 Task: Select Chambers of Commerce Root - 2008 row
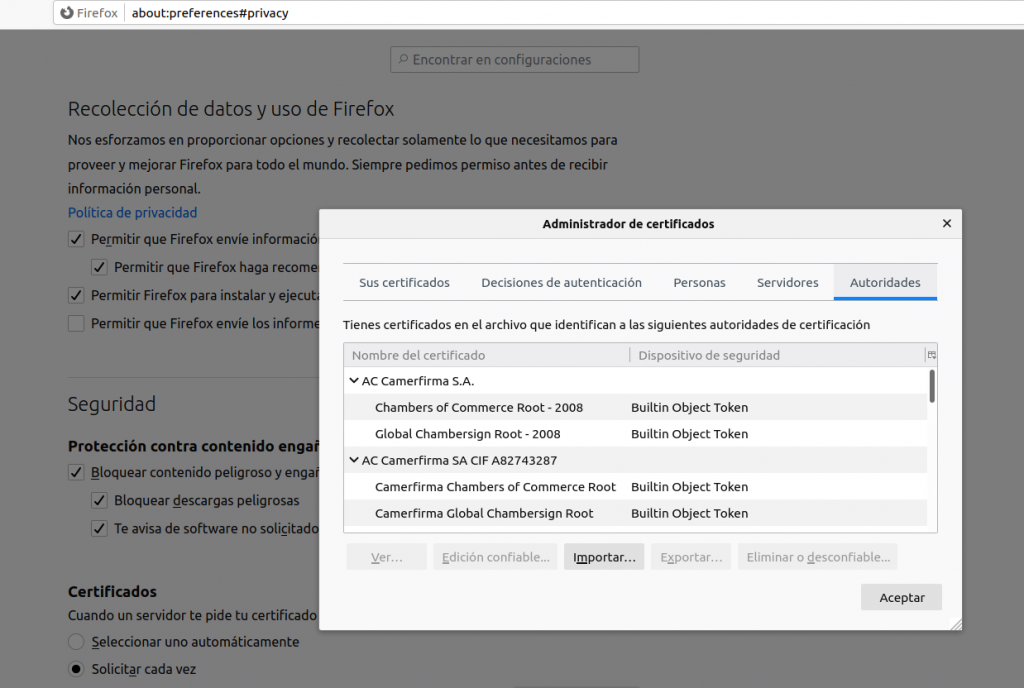(x=635, y=407)
